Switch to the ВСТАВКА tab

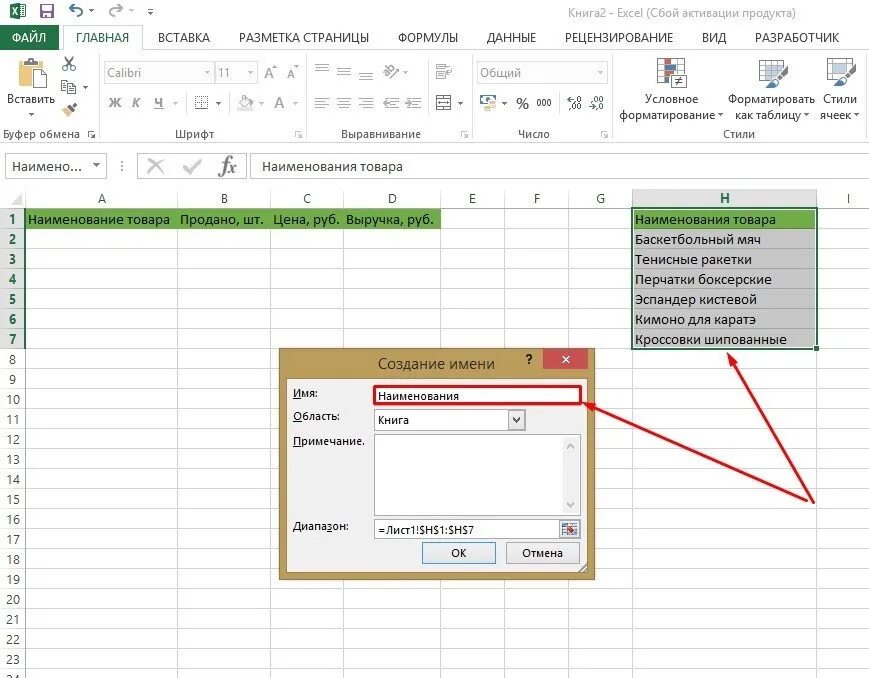click(183, 38)
